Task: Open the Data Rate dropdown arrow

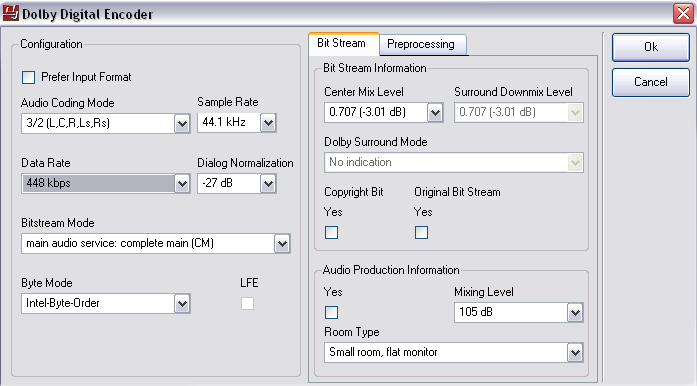Action: coord(182,184)
